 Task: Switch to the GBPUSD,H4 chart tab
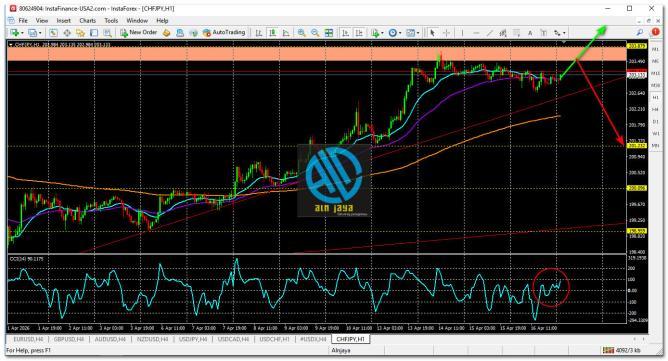pos(69,339)
